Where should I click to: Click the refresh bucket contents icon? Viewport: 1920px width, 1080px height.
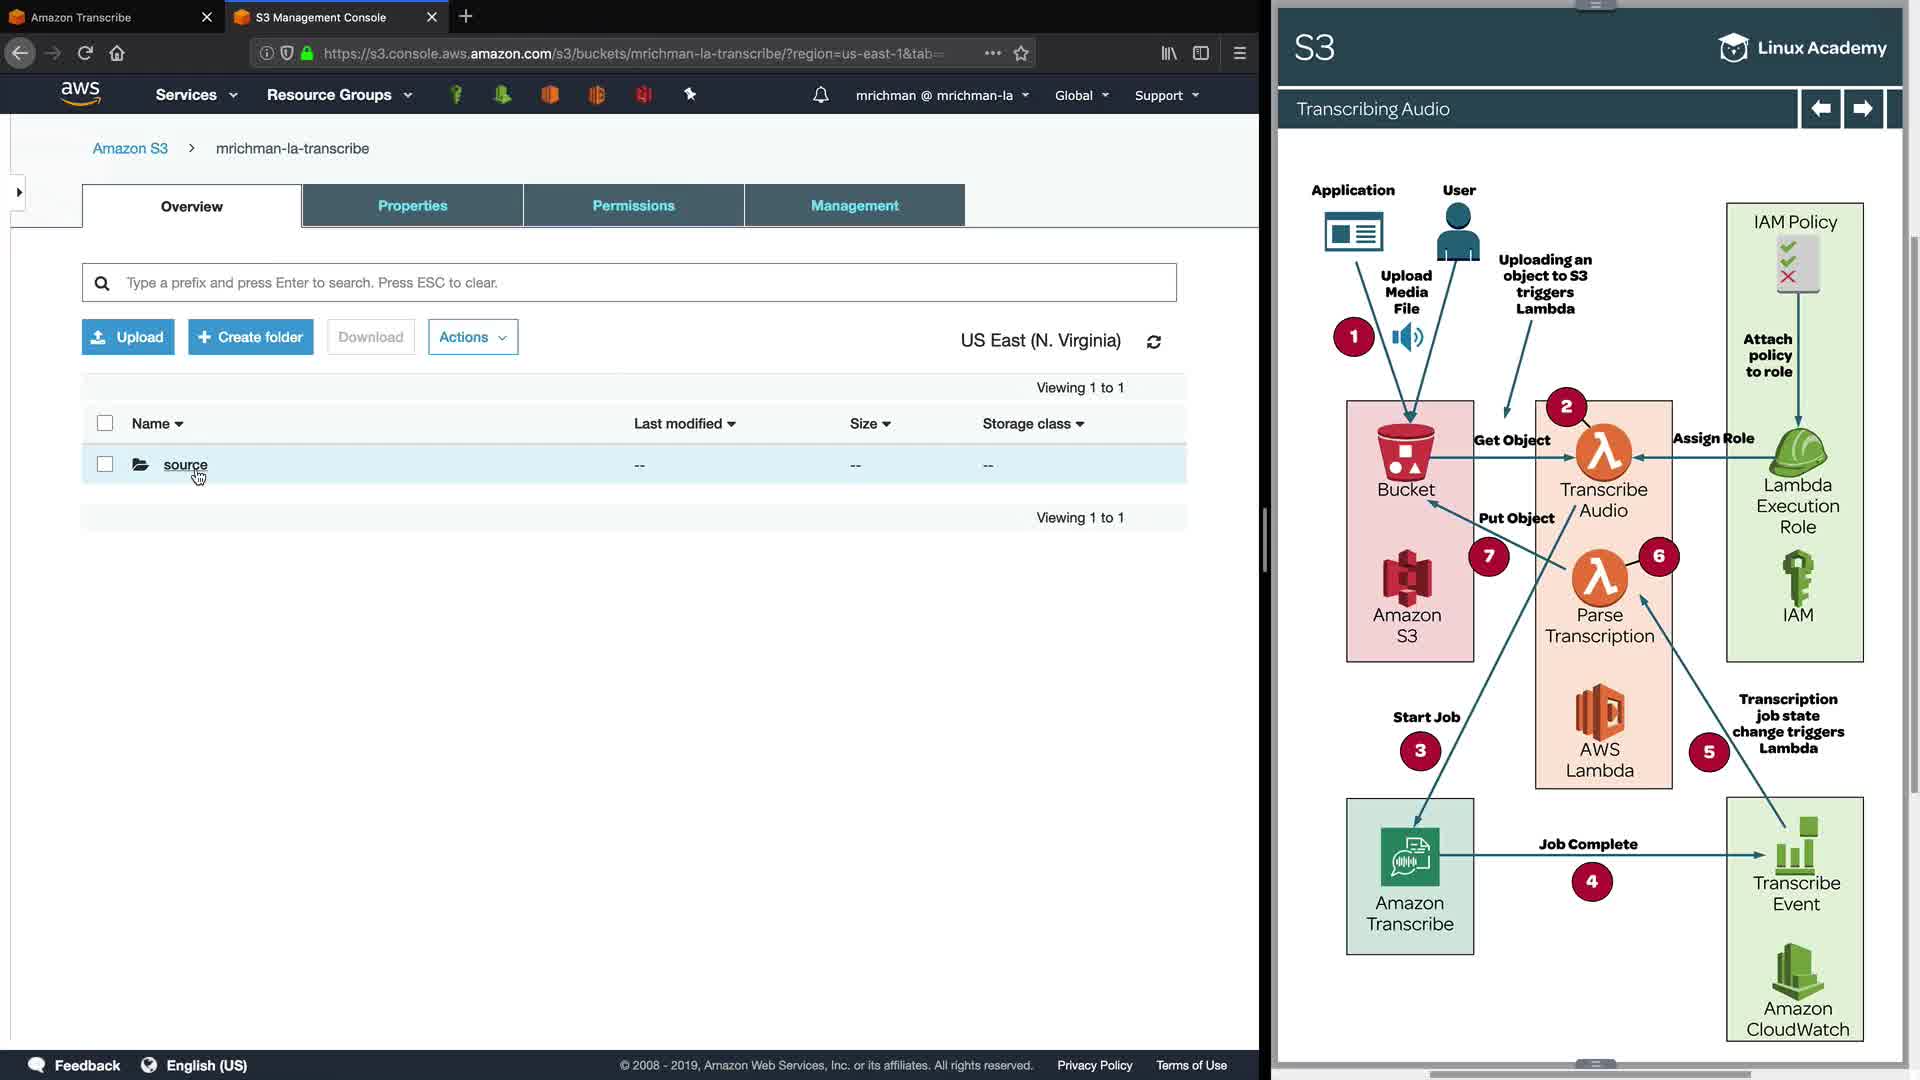[x=1153, y=342]
